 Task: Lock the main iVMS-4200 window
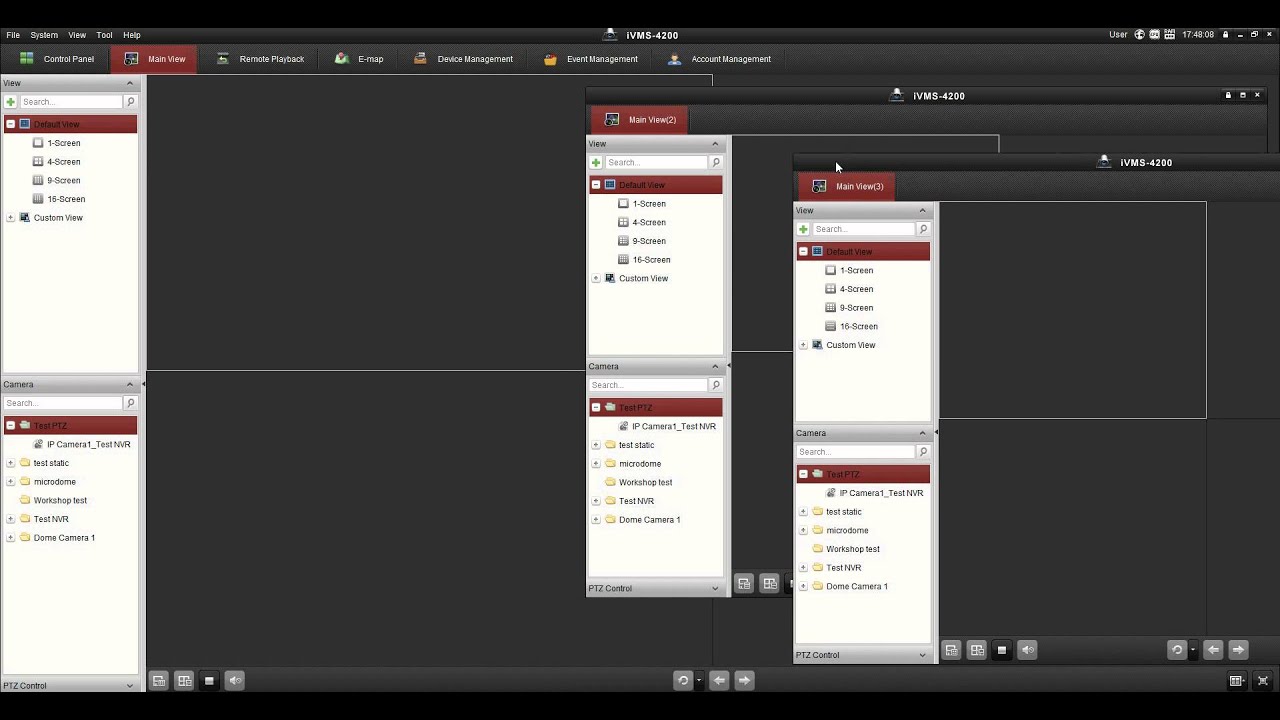tap(1225, 35)
